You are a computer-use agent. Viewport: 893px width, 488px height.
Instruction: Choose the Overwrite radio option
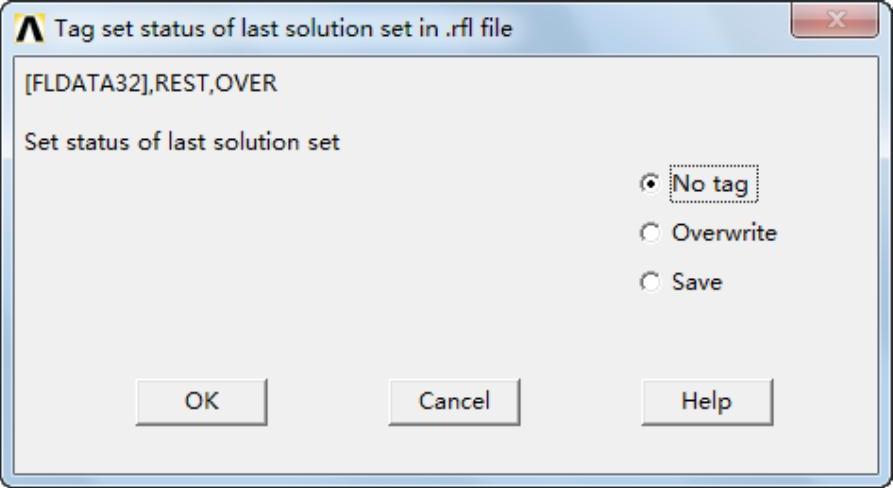tap(651, 233)
